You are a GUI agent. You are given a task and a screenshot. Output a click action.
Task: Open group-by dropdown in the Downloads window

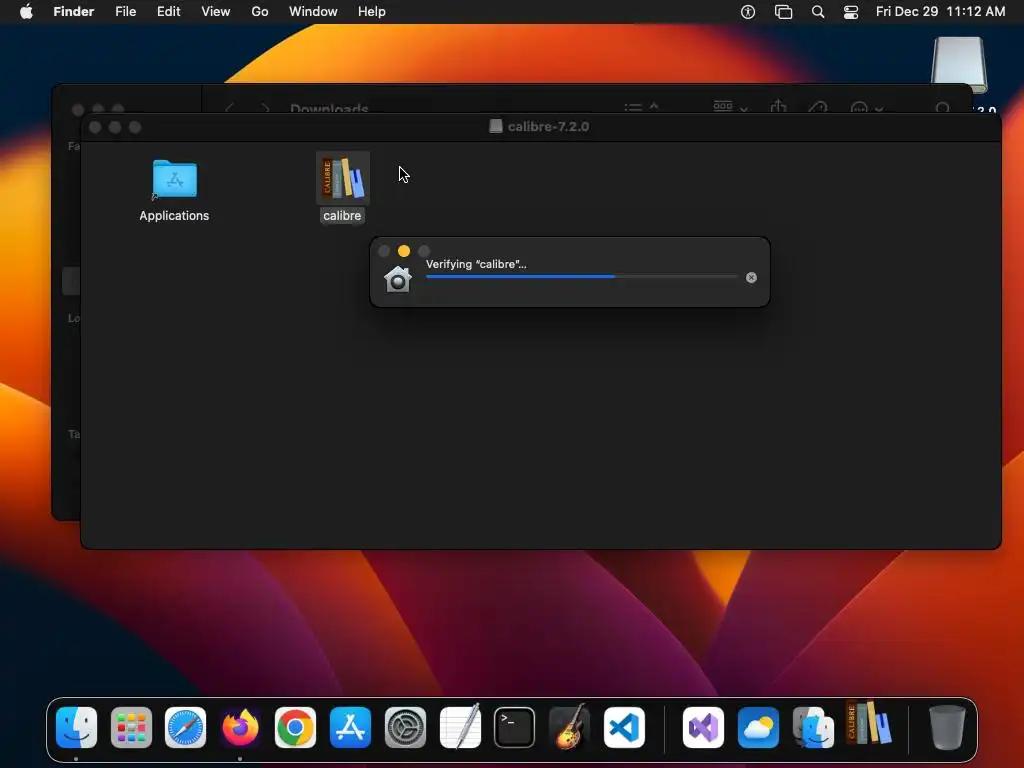tap(730, 106)
